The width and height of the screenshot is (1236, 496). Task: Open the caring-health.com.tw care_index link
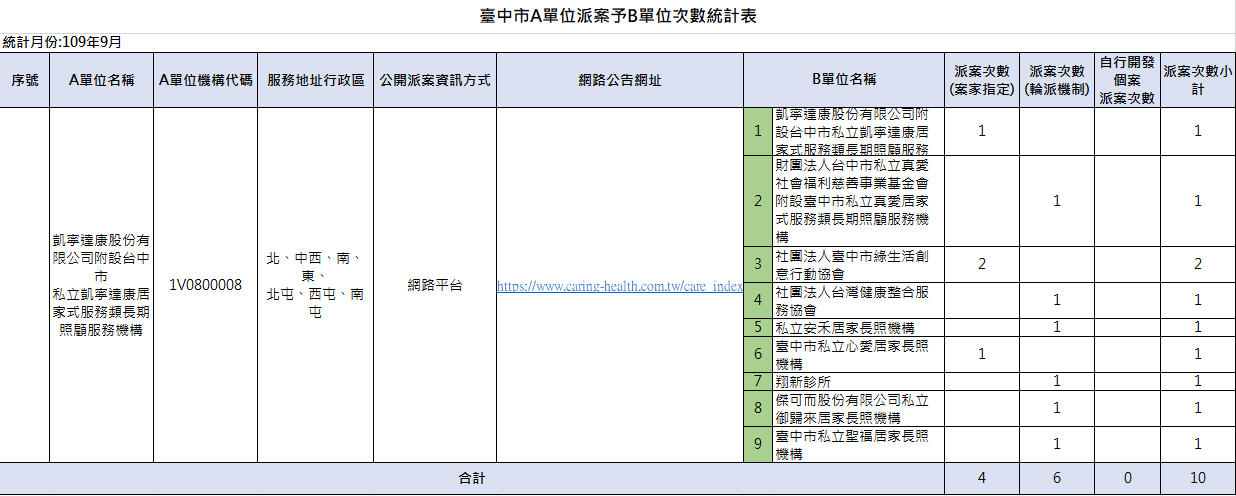[620, 286]
